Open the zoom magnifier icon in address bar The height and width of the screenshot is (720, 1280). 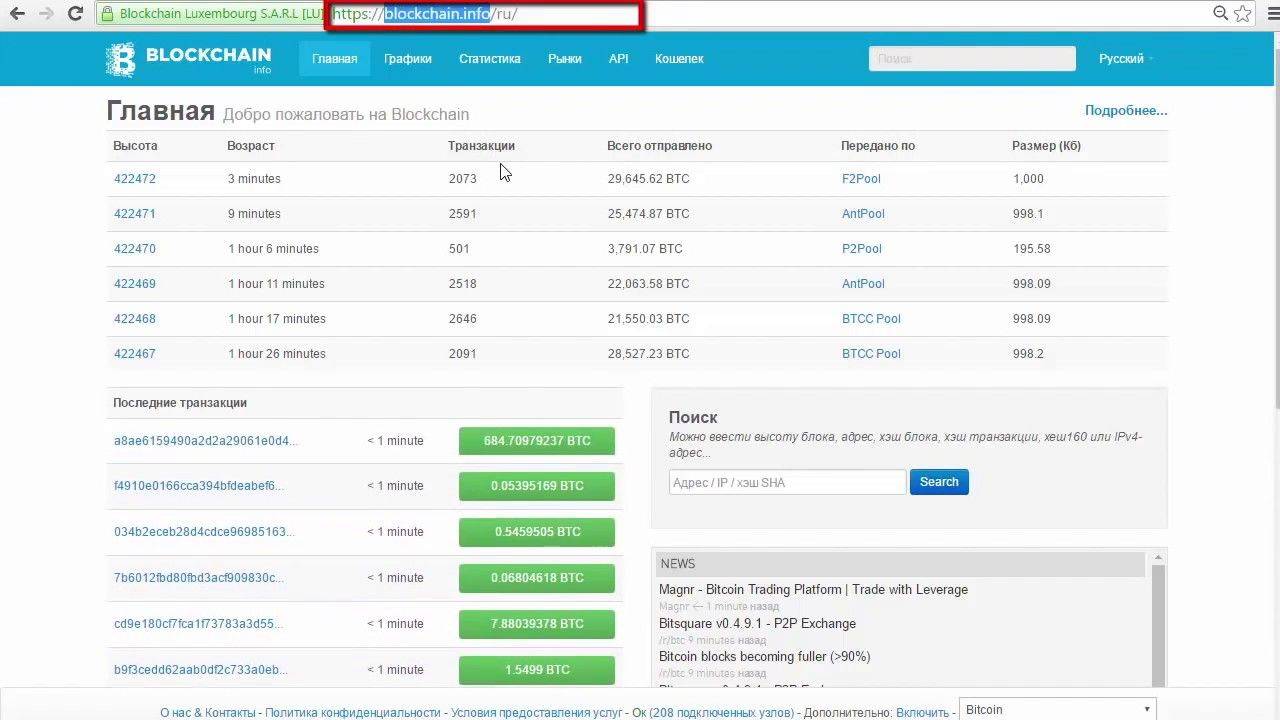tap(1221, 14)
